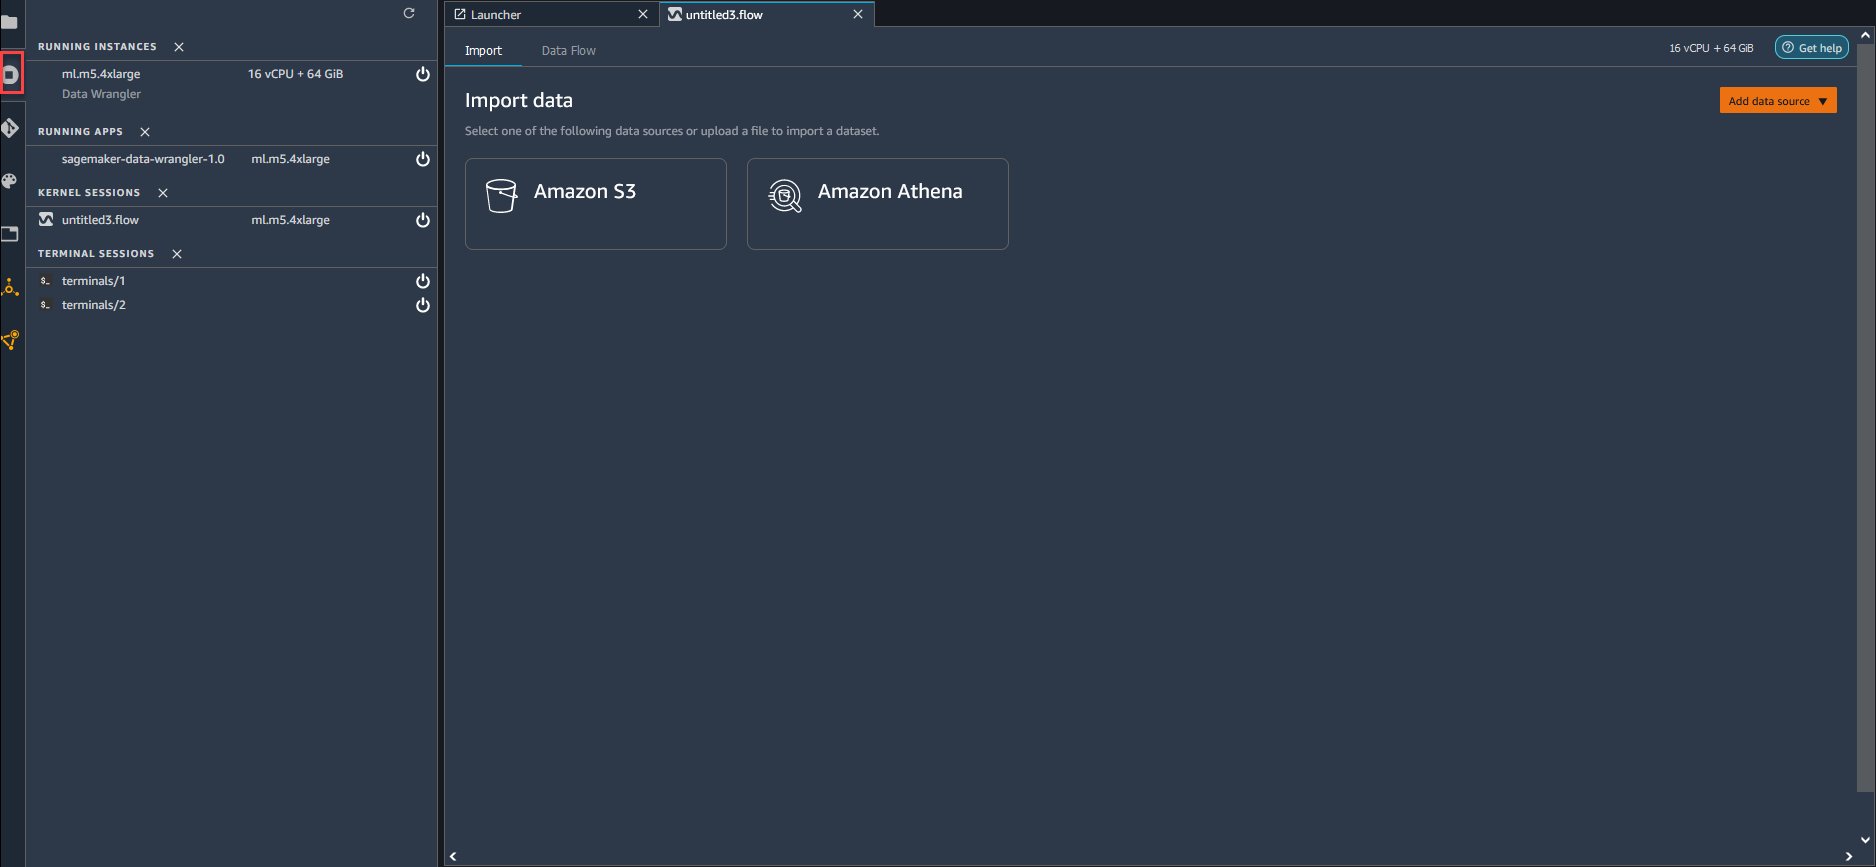The width and height of the screenshot is (1876, 867).
Task: Click the 16 vCPU + 64 GiB text in the instance row
Action: [x=295, y=74]
